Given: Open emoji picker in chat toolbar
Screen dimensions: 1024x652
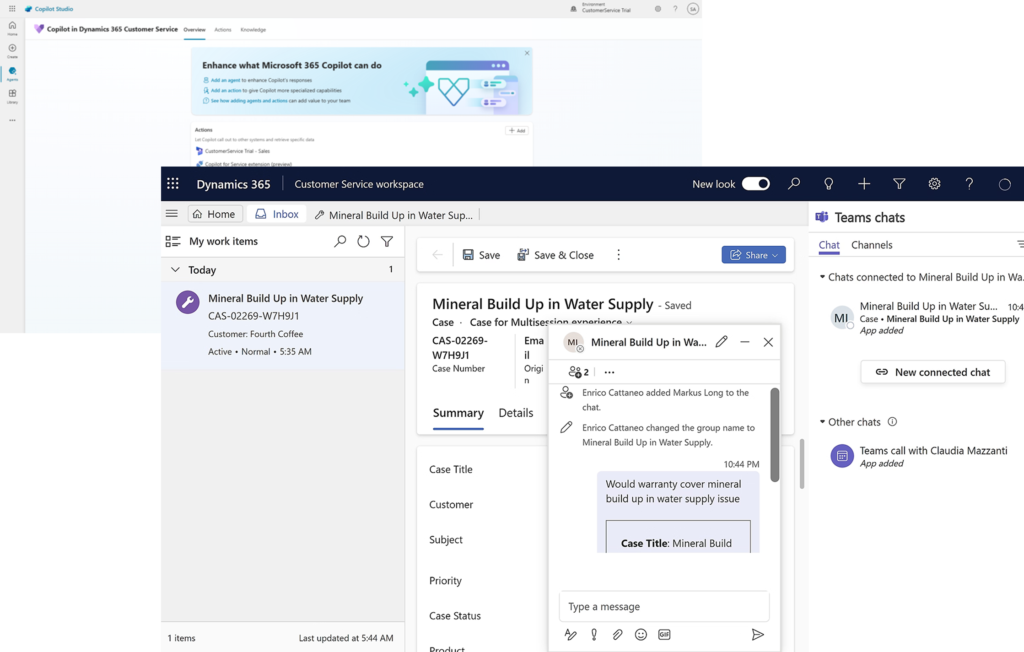Looking at the screenshot, I should [641, 634].
